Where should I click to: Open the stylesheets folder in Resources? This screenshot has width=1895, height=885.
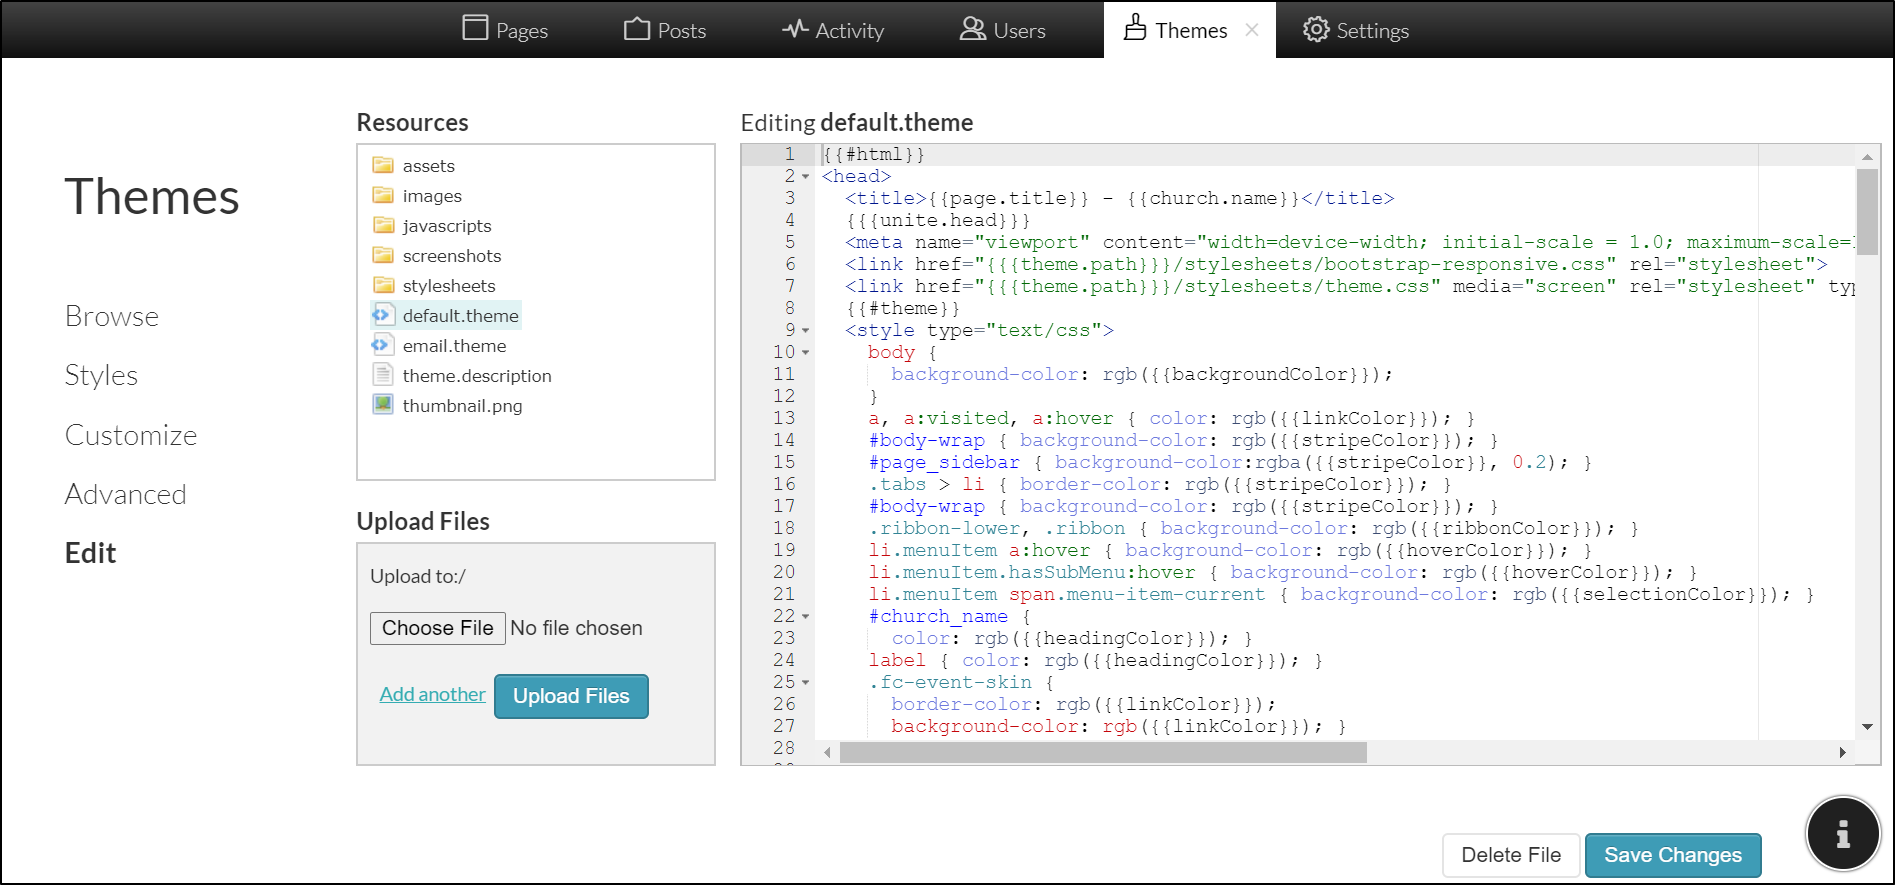point(448,286)
